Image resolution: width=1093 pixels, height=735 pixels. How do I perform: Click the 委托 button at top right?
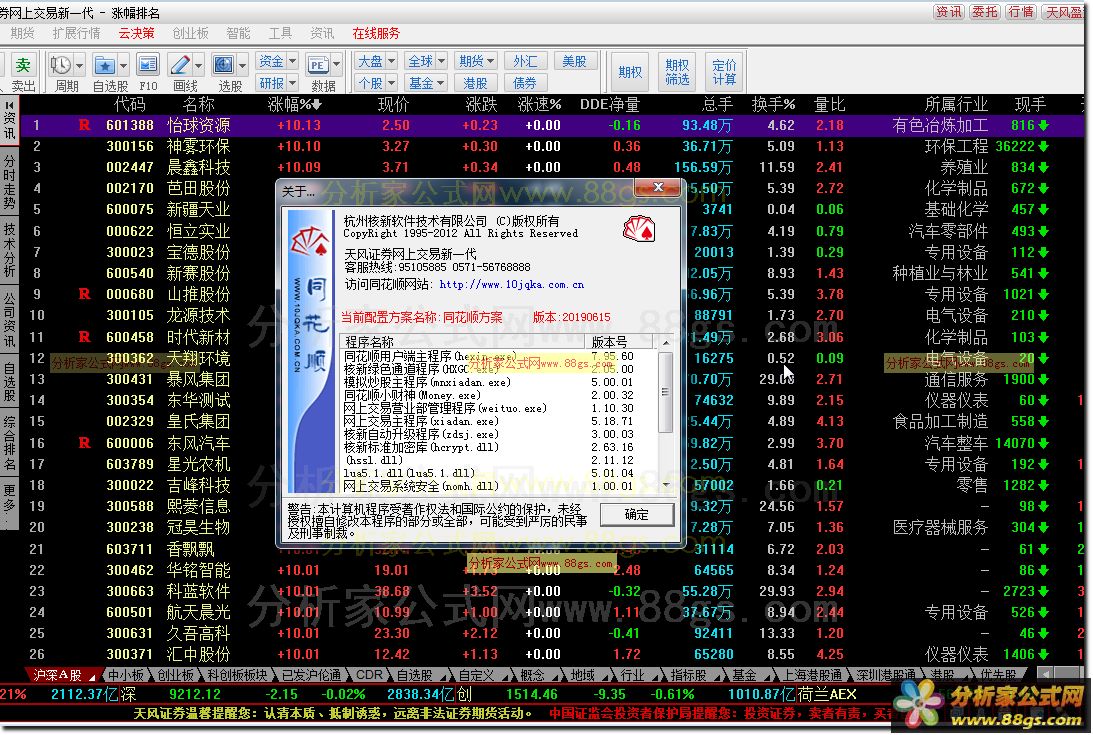click(984, 12)
